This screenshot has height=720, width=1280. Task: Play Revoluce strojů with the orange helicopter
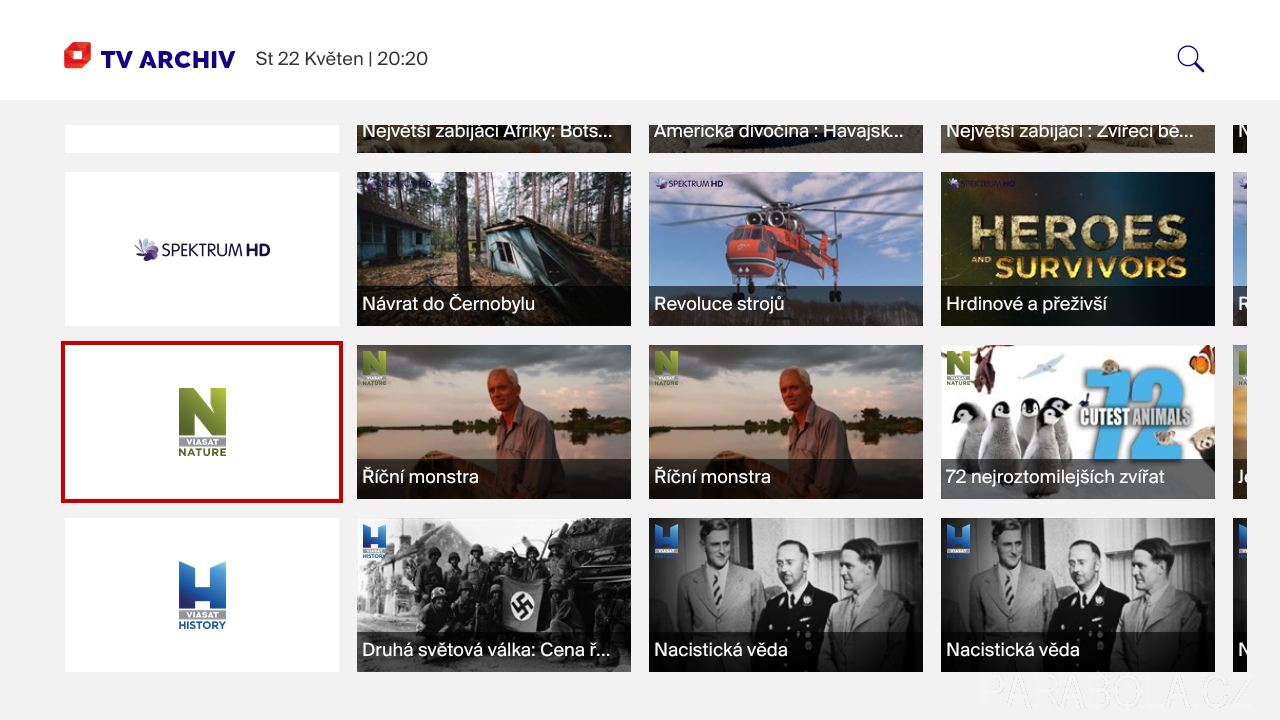786,249
